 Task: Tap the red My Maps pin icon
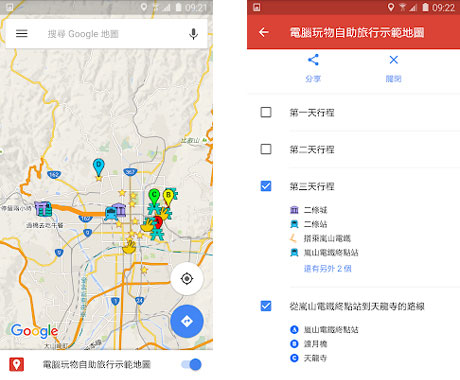coord(17,365)
